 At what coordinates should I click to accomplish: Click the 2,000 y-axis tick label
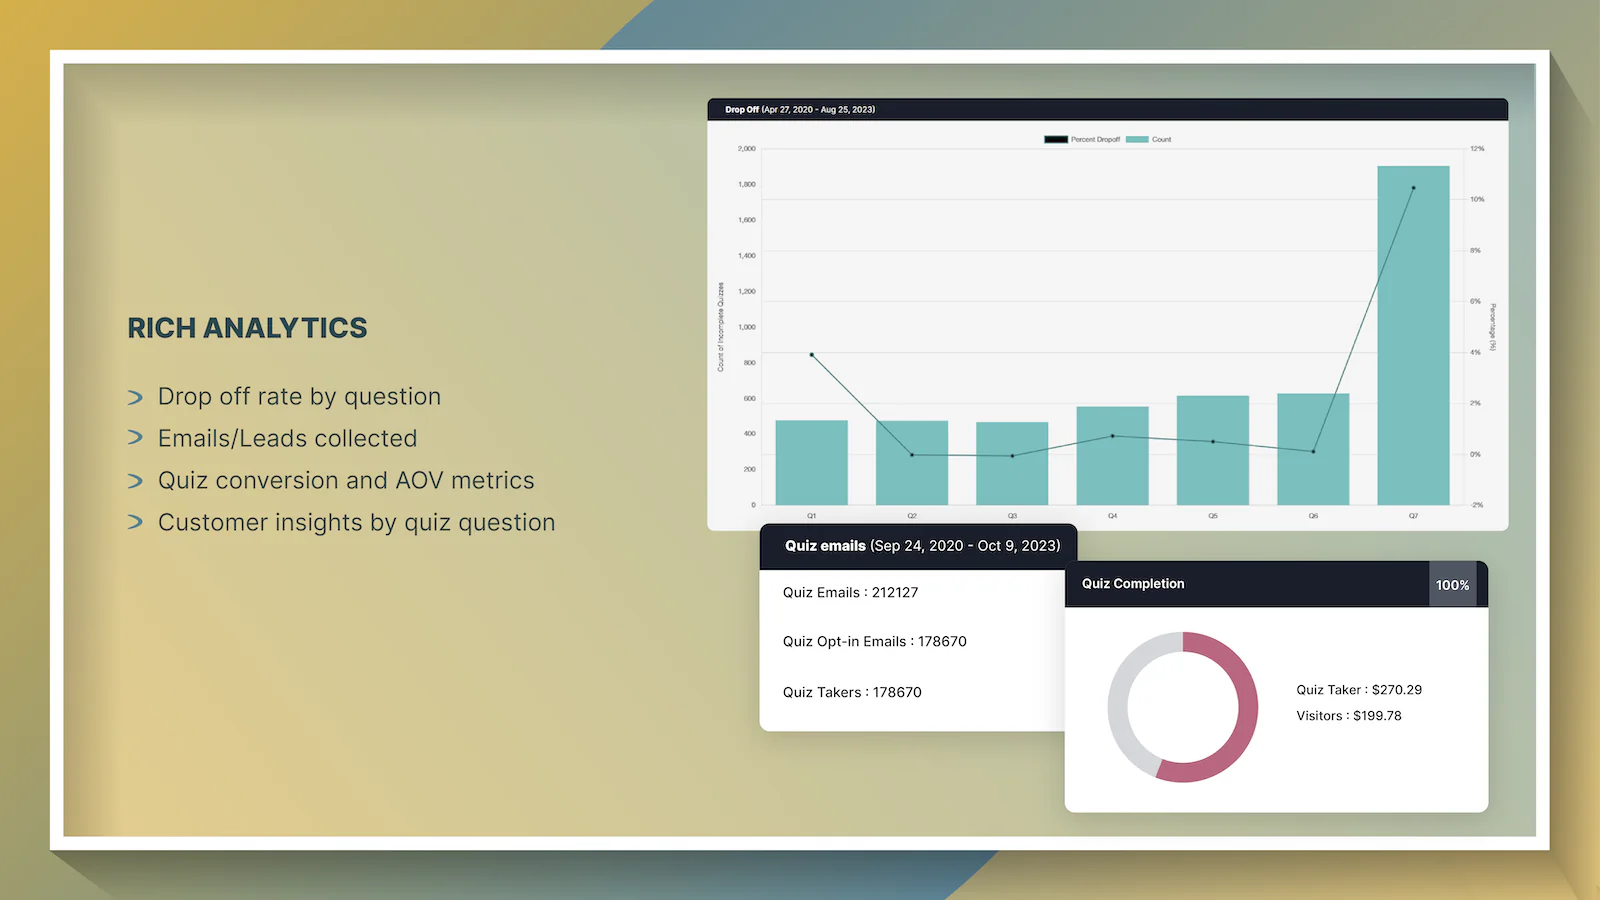pyautogui.click(x=746, y=149)
